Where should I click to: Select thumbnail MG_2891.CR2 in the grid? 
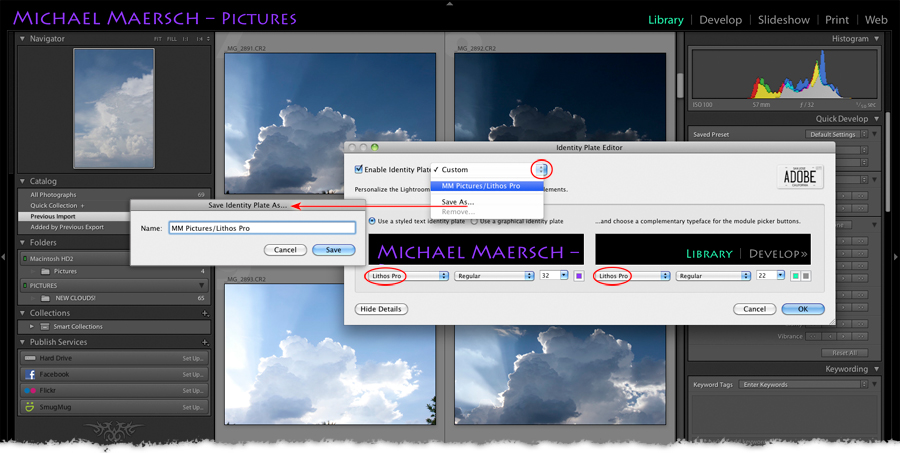pos(330,123)
